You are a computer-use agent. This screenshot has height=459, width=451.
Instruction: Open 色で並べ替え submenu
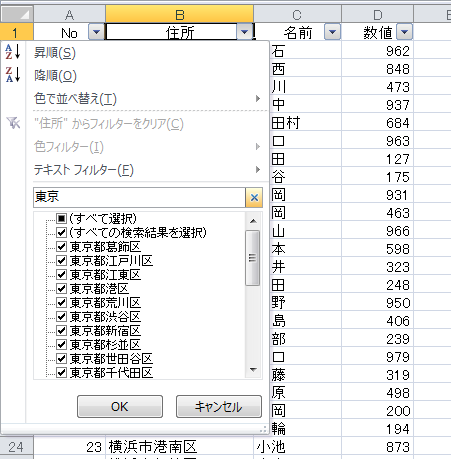(148, 99)
